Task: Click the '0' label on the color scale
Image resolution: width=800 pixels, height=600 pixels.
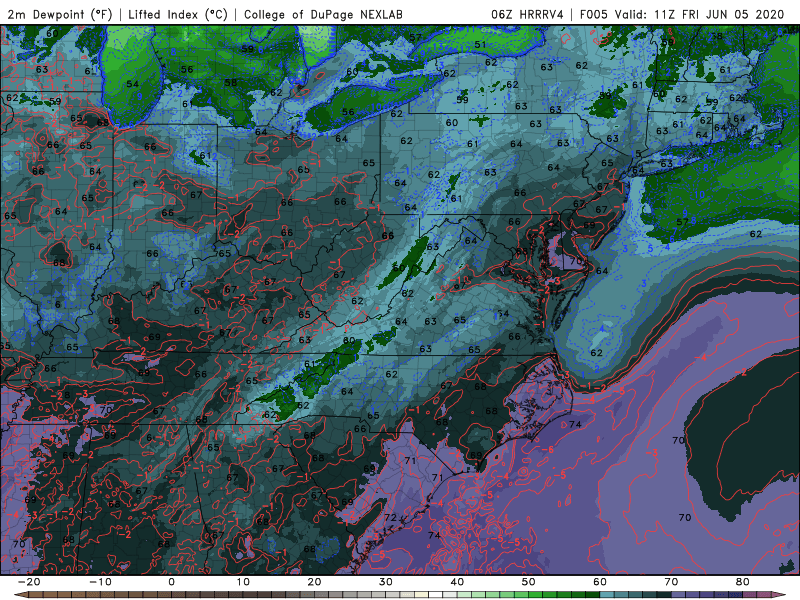Action: coord(171,582)
